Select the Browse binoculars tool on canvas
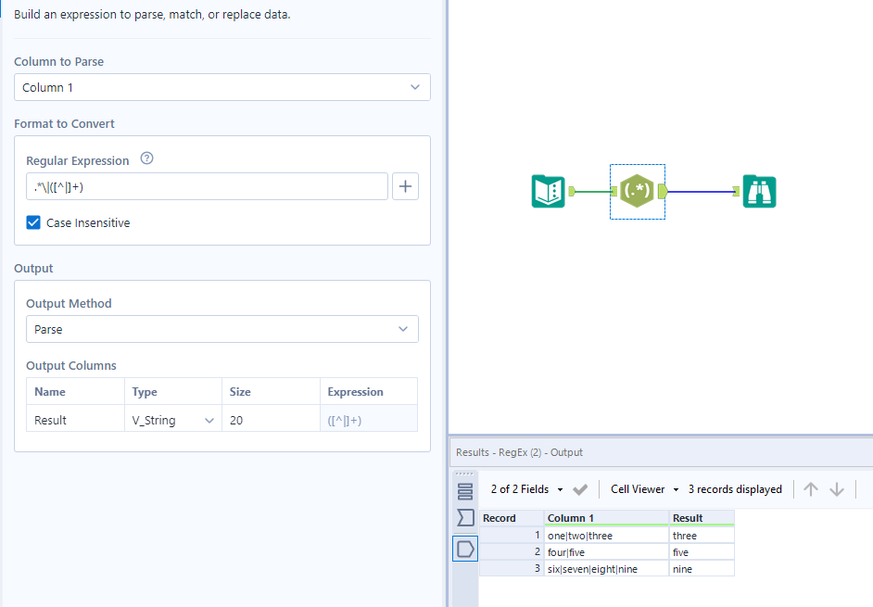This screenshot has height=607, width=873. pos(759,191)
